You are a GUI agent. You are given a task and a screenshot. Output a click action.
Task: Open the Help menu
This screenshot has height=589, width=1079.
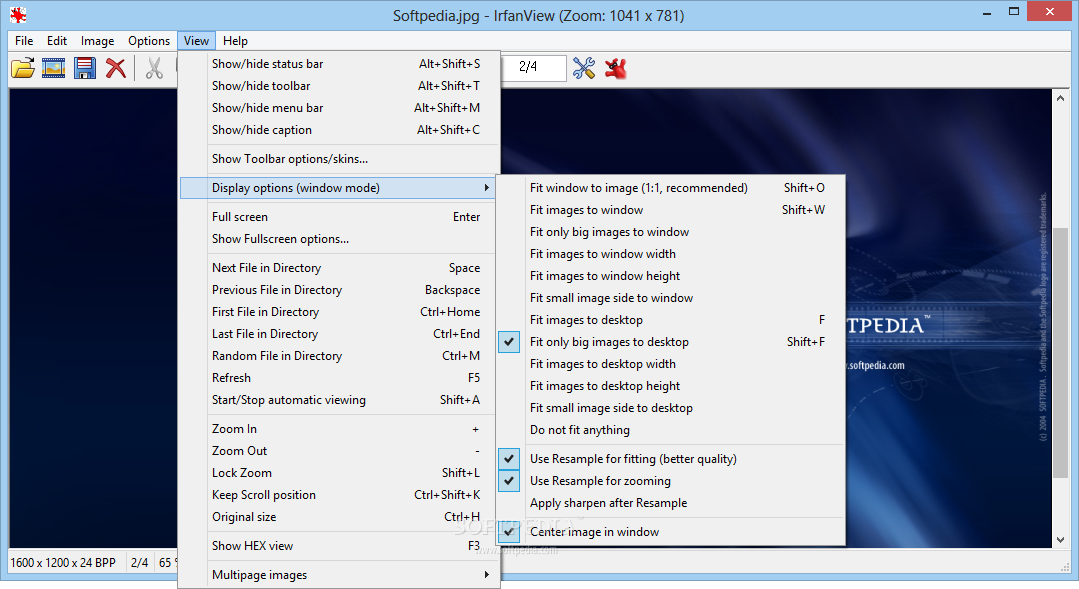235,41
